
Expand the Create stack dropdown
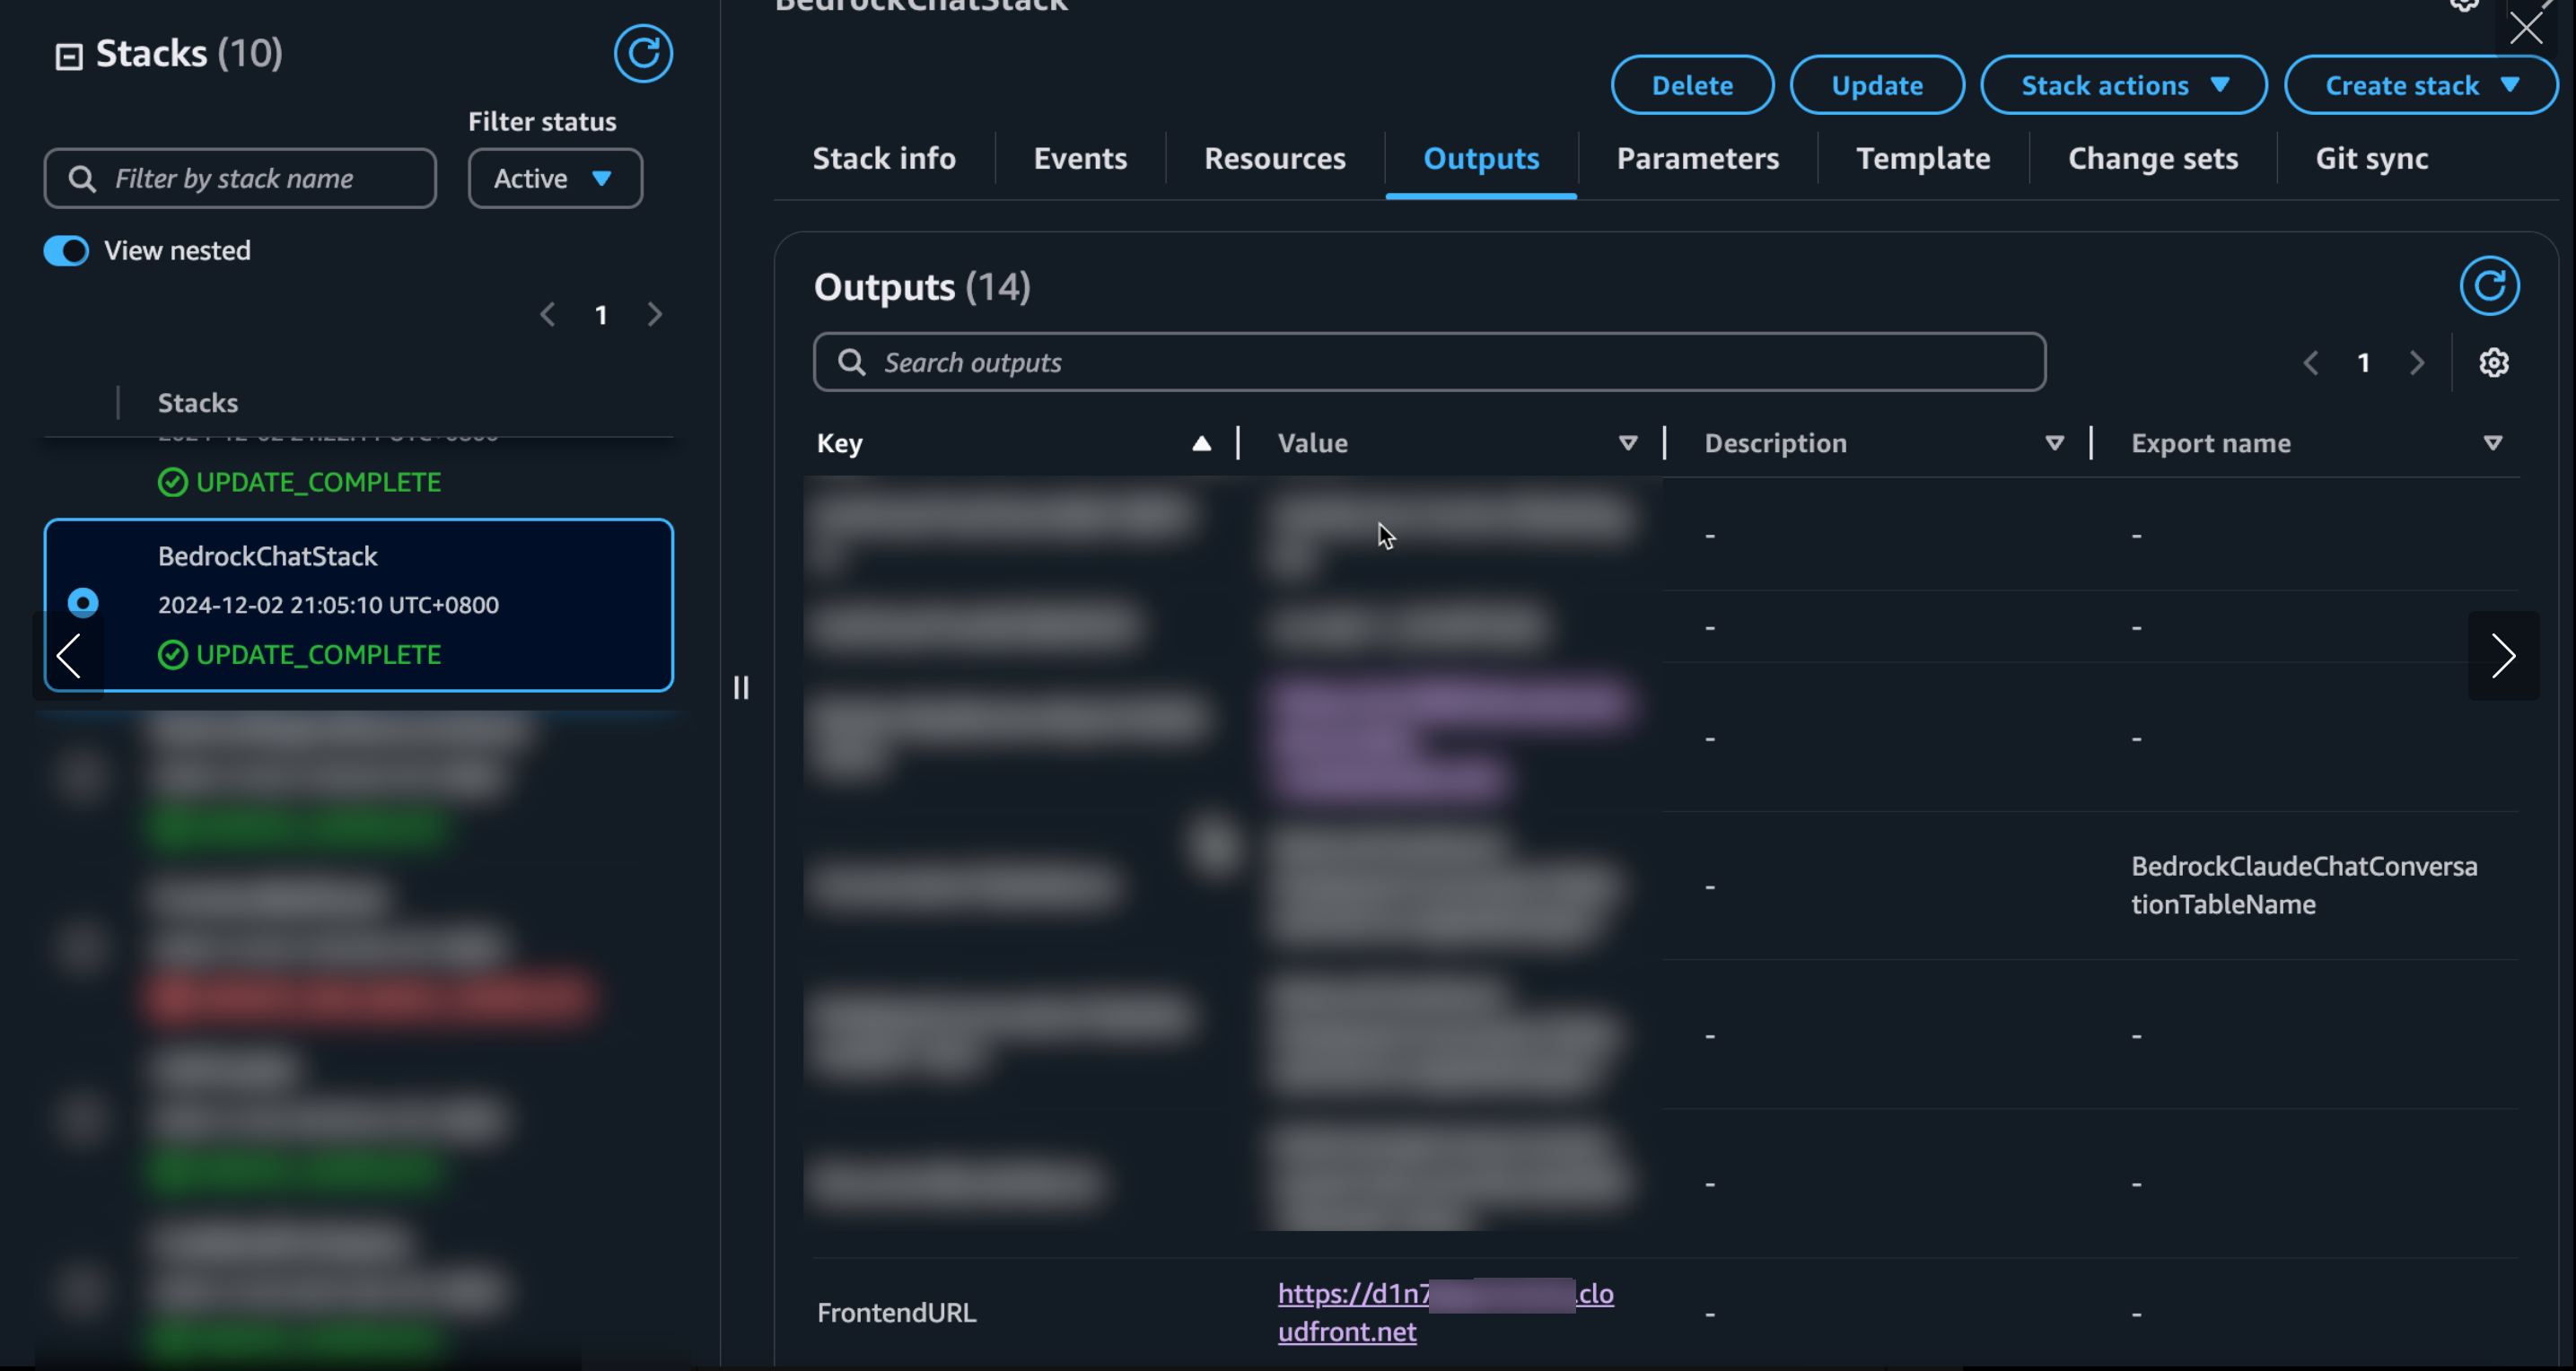tap(2420, 86)
